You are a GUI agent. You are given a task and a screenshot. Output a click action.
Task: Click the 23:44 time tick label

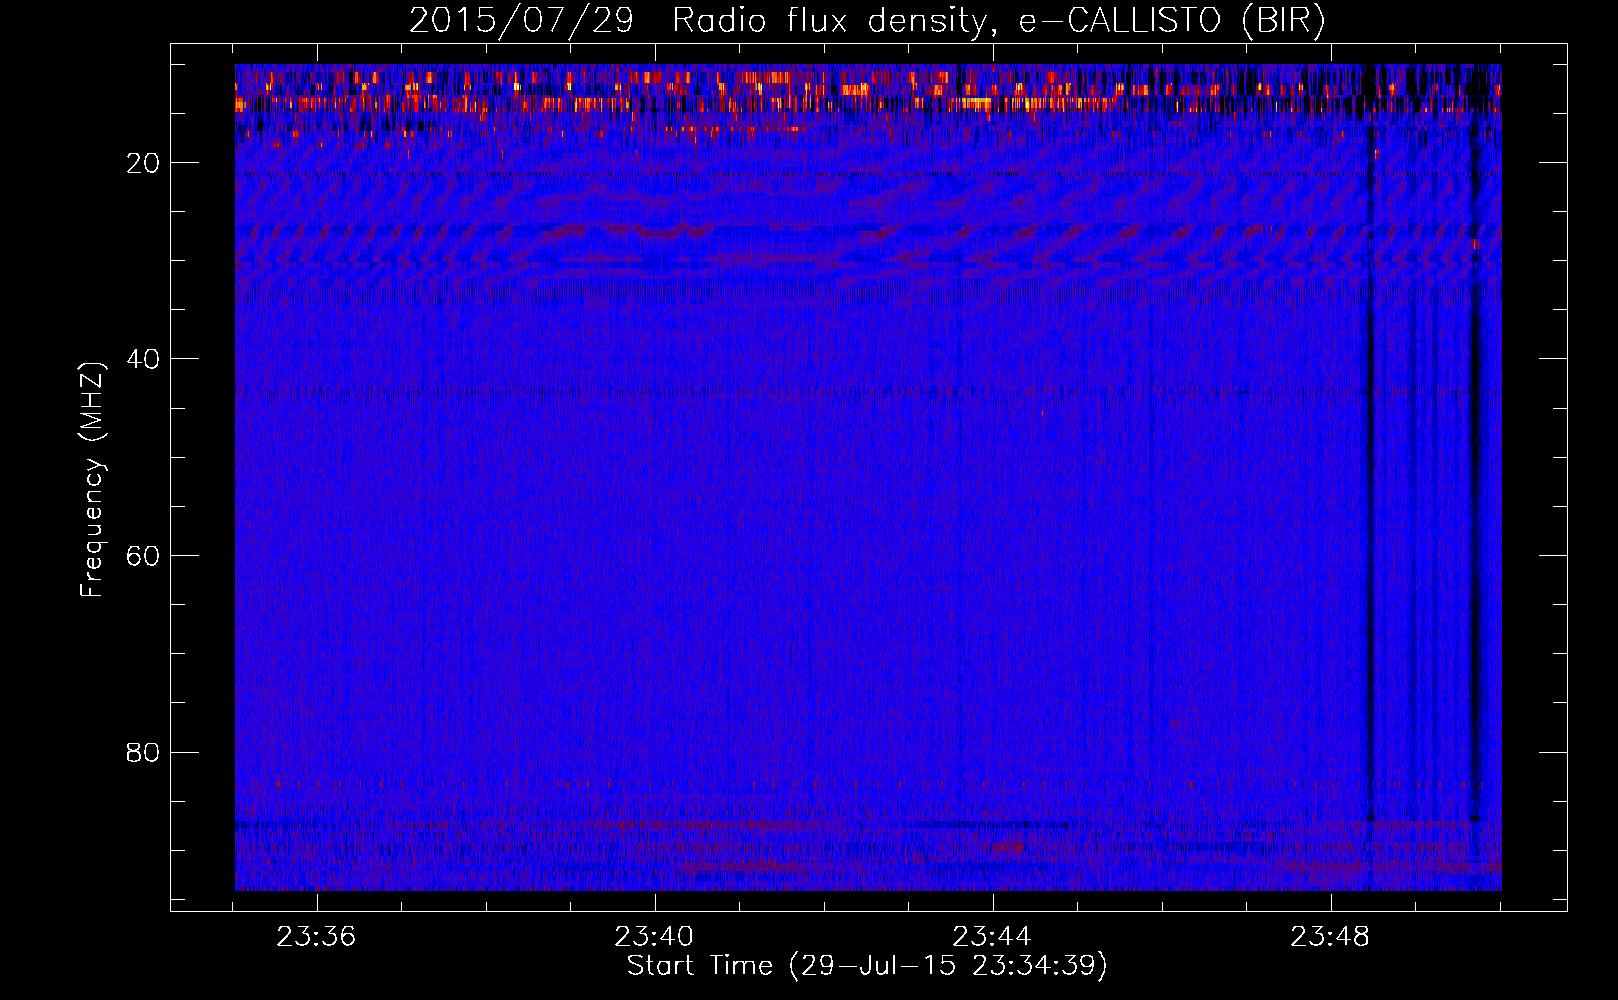pos(992,937)
